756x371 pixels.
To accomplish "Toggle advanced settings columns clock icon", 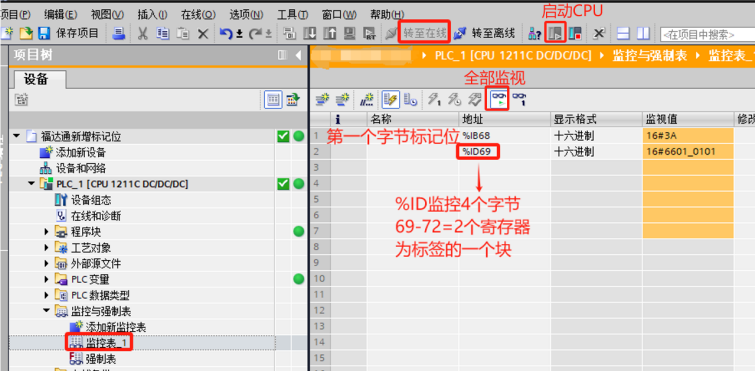I will click(x=410, y=100).
